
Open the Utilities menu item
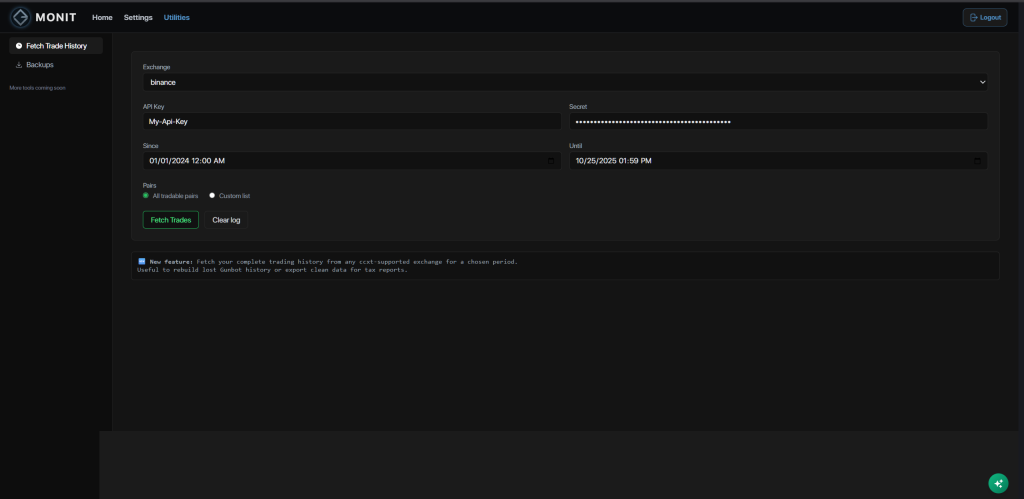pos(176,18)
